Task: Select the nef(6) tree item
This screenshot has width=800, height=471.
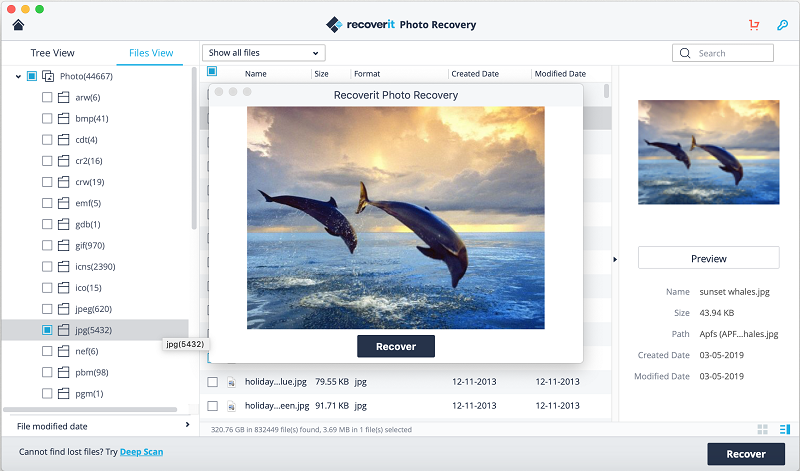Action: 87,352
